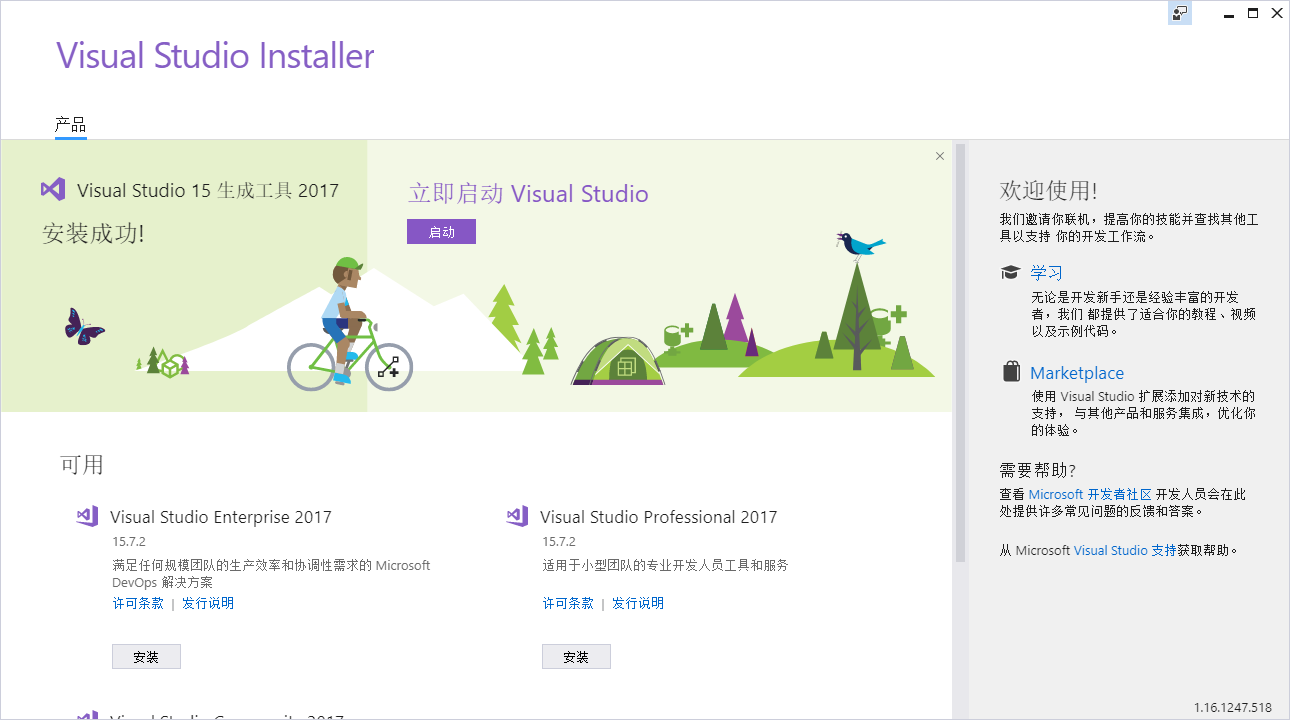
Task: Open the Marketplace link
Action: pyautogui.click(x=1077, y=373)
